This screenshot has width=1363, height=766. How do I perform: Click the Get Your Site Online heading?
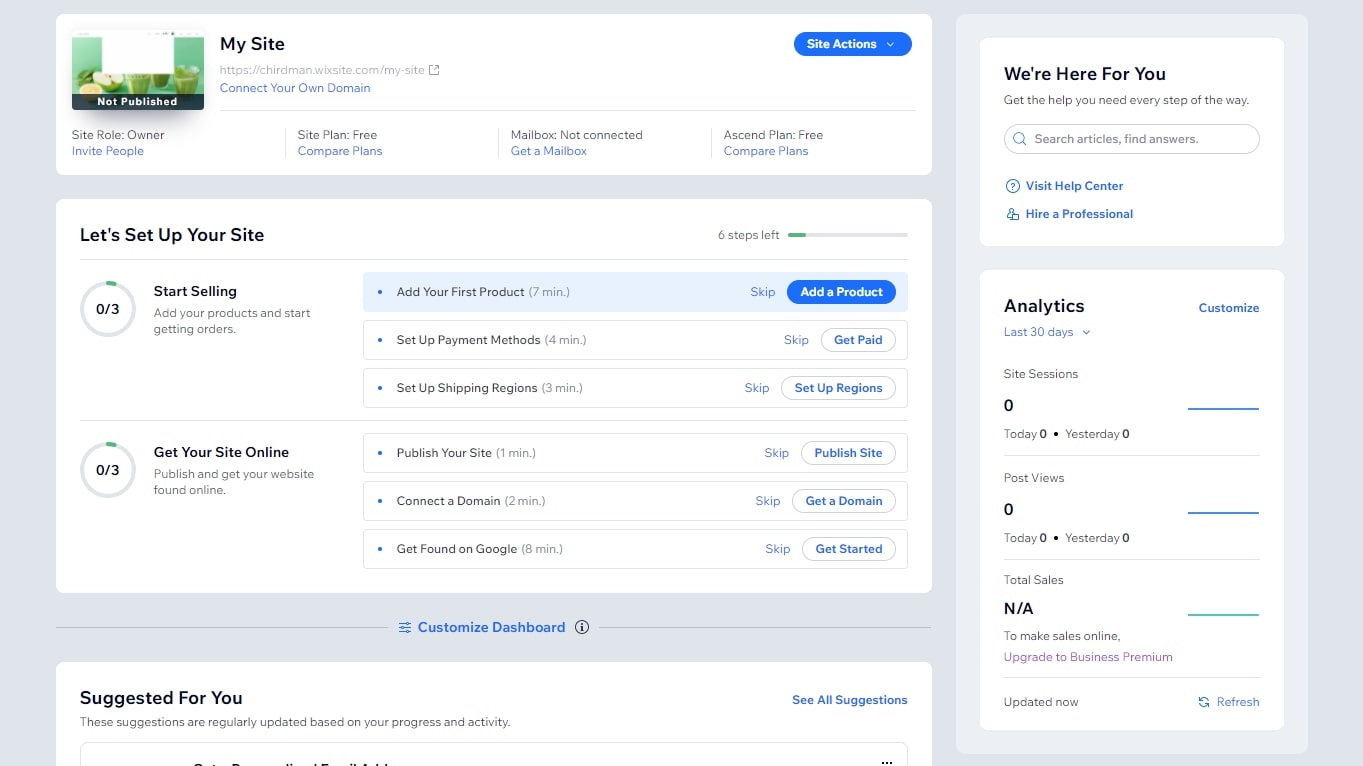point(221,452)
